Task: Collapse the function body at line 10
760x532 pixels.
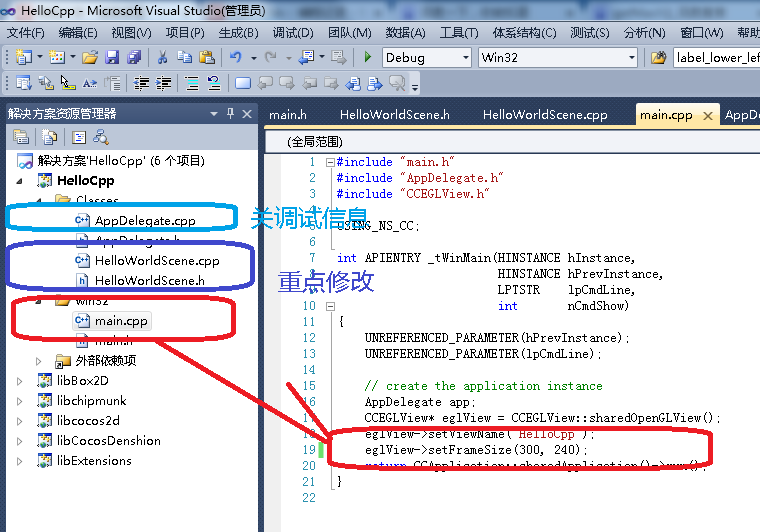Action: point(330,306)
